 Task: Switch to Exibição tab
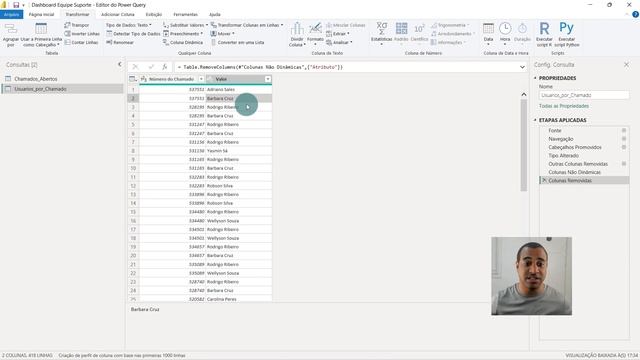pyautogui.click(x=154, y=14)
